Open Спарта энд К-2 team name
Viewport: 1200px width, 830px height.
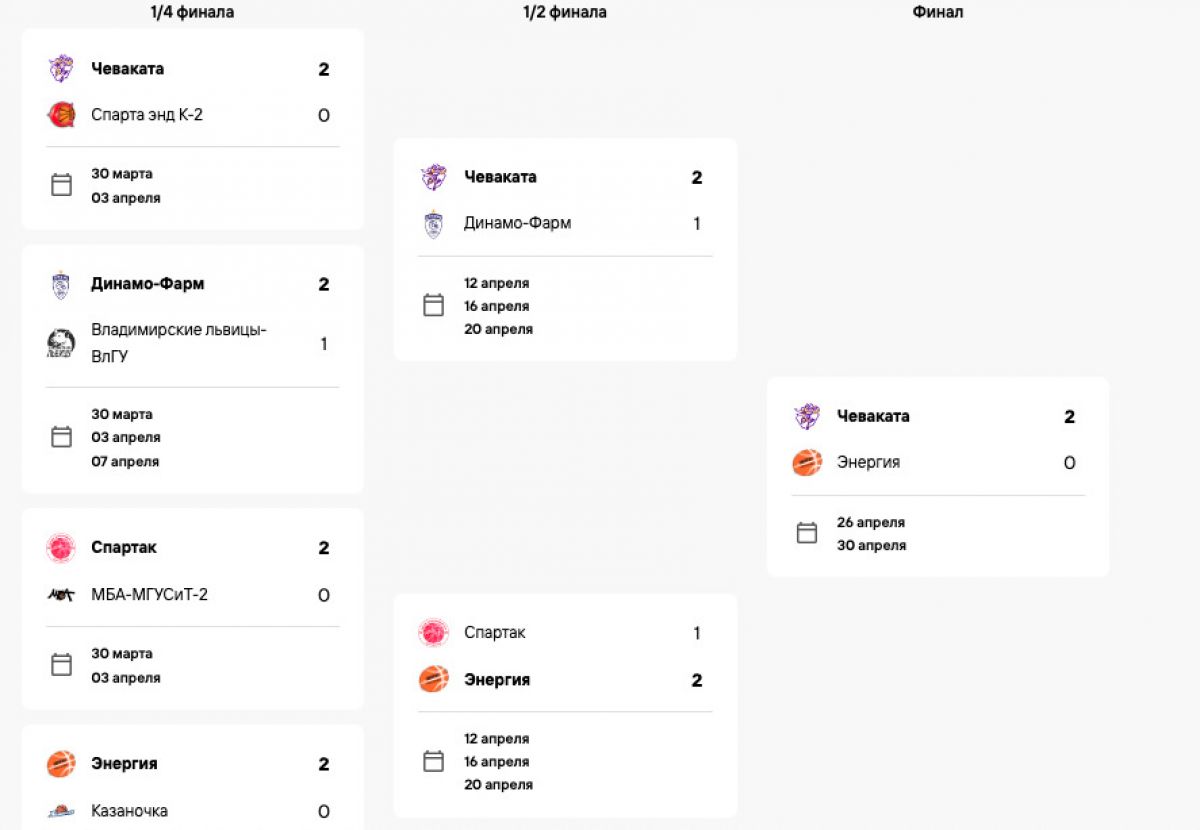point(147,115)
